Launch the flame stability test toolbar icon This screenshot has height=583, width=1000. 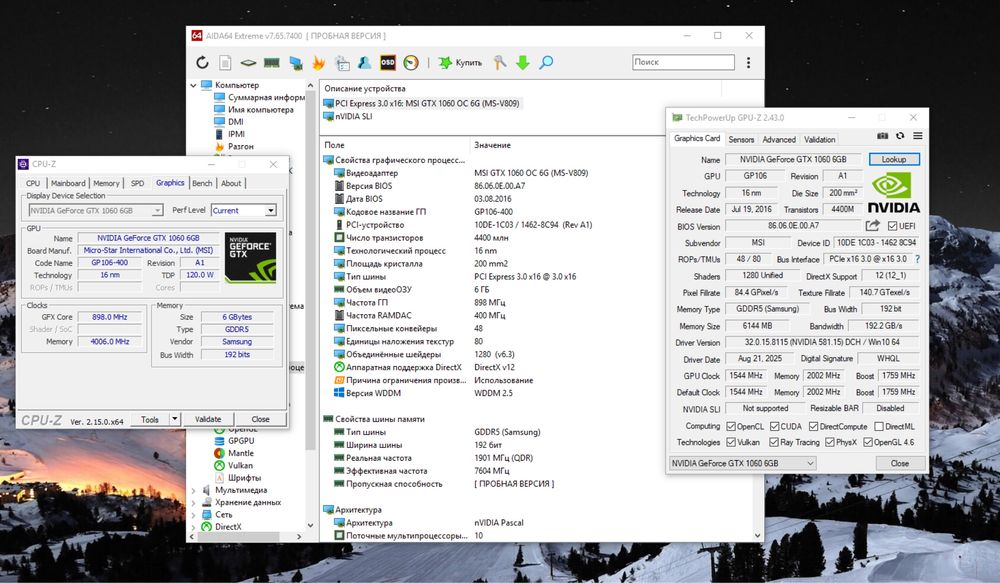pos(318,63)
